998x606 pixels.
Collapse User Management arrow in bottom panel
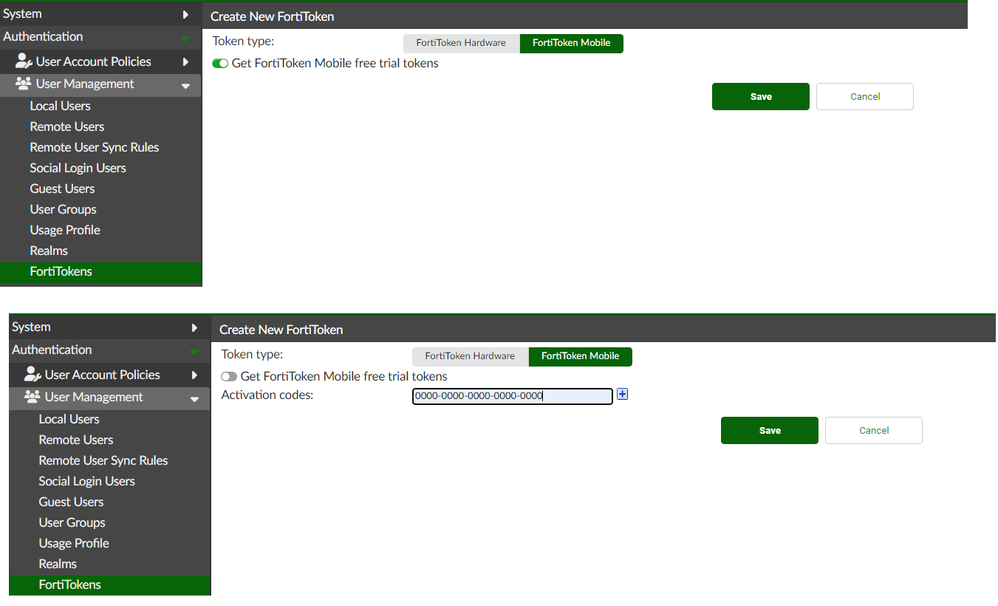point(194,398)
